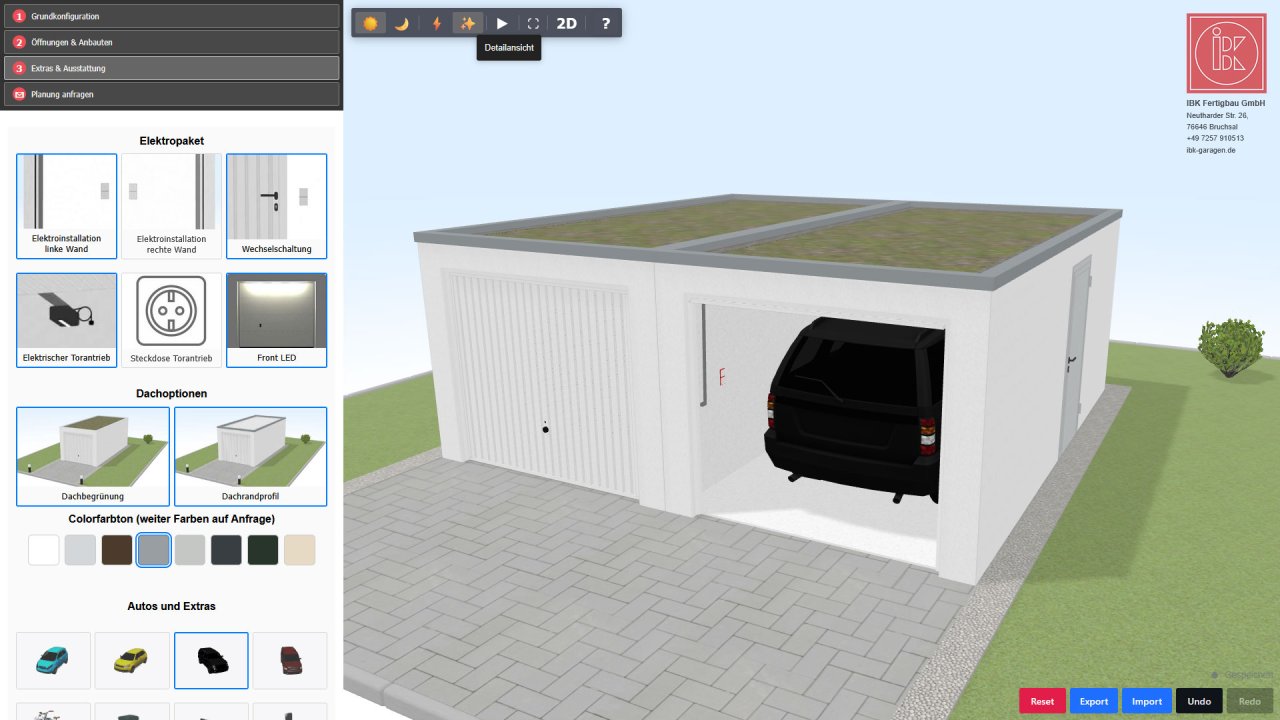Screen dimensions: 1280x720
Task: Click the Reset button
Action: coord(1042,701)
